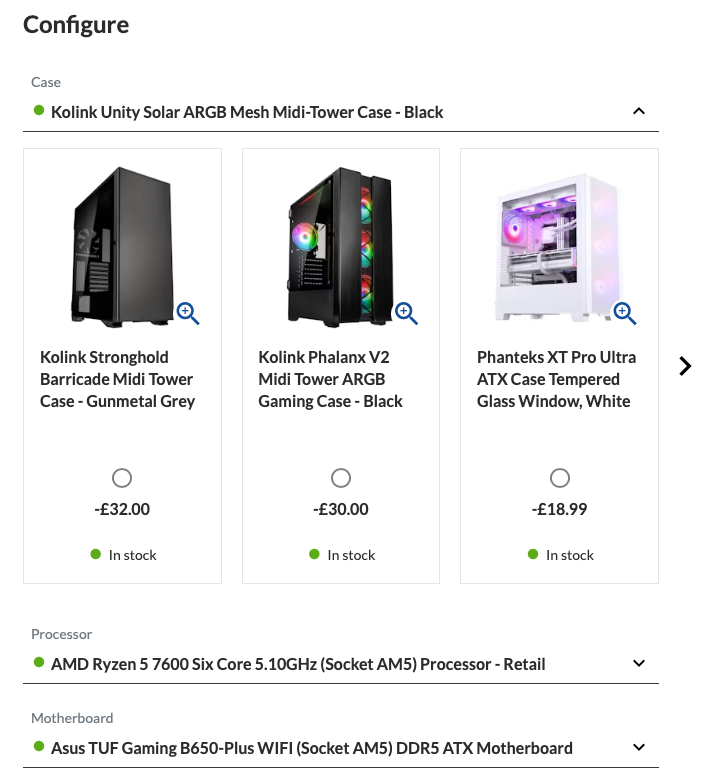Click selected Kolink Unity Solar ARGB case row

coord(341,112)
